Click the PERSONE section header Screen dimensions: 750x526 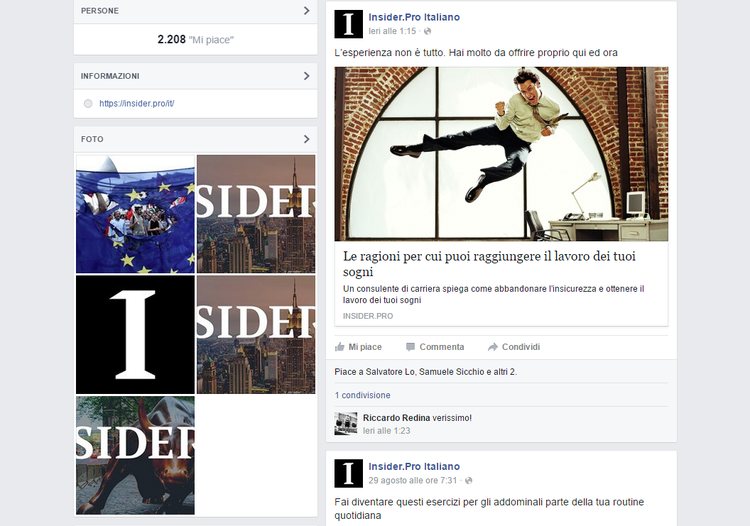click(x=195, y=11)
